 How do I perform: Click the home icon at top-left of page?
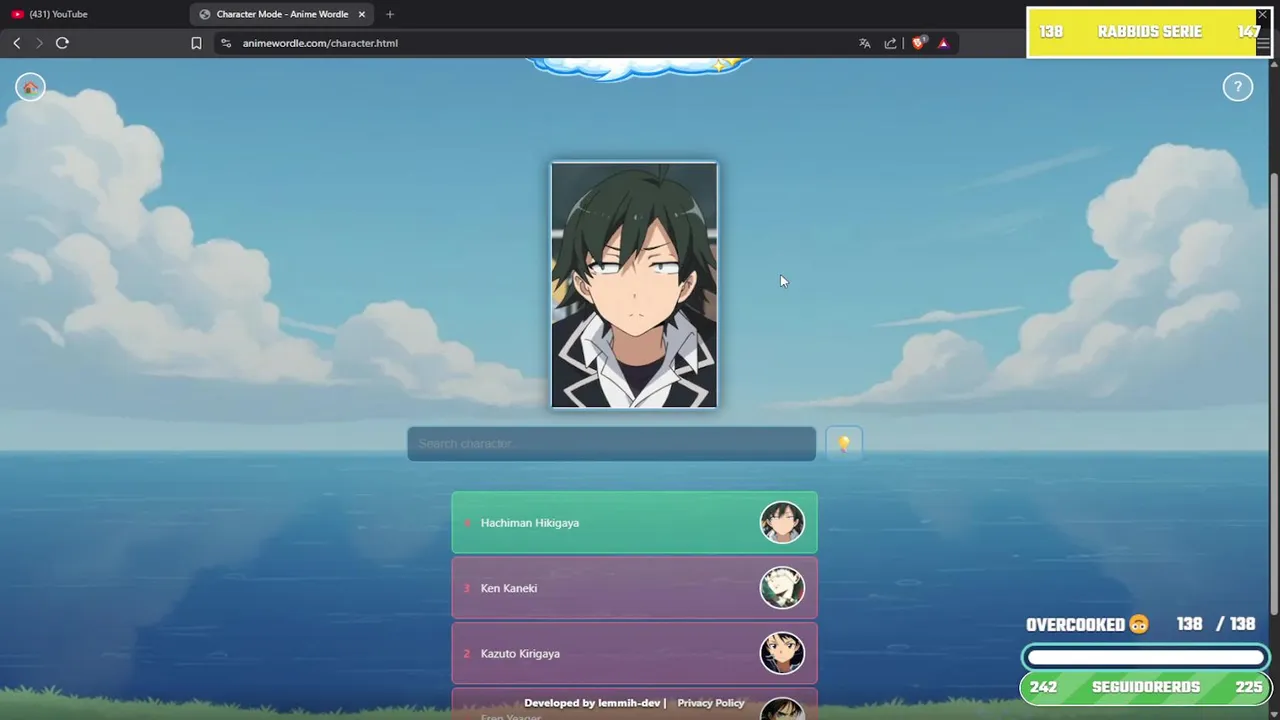click(30, 87)
